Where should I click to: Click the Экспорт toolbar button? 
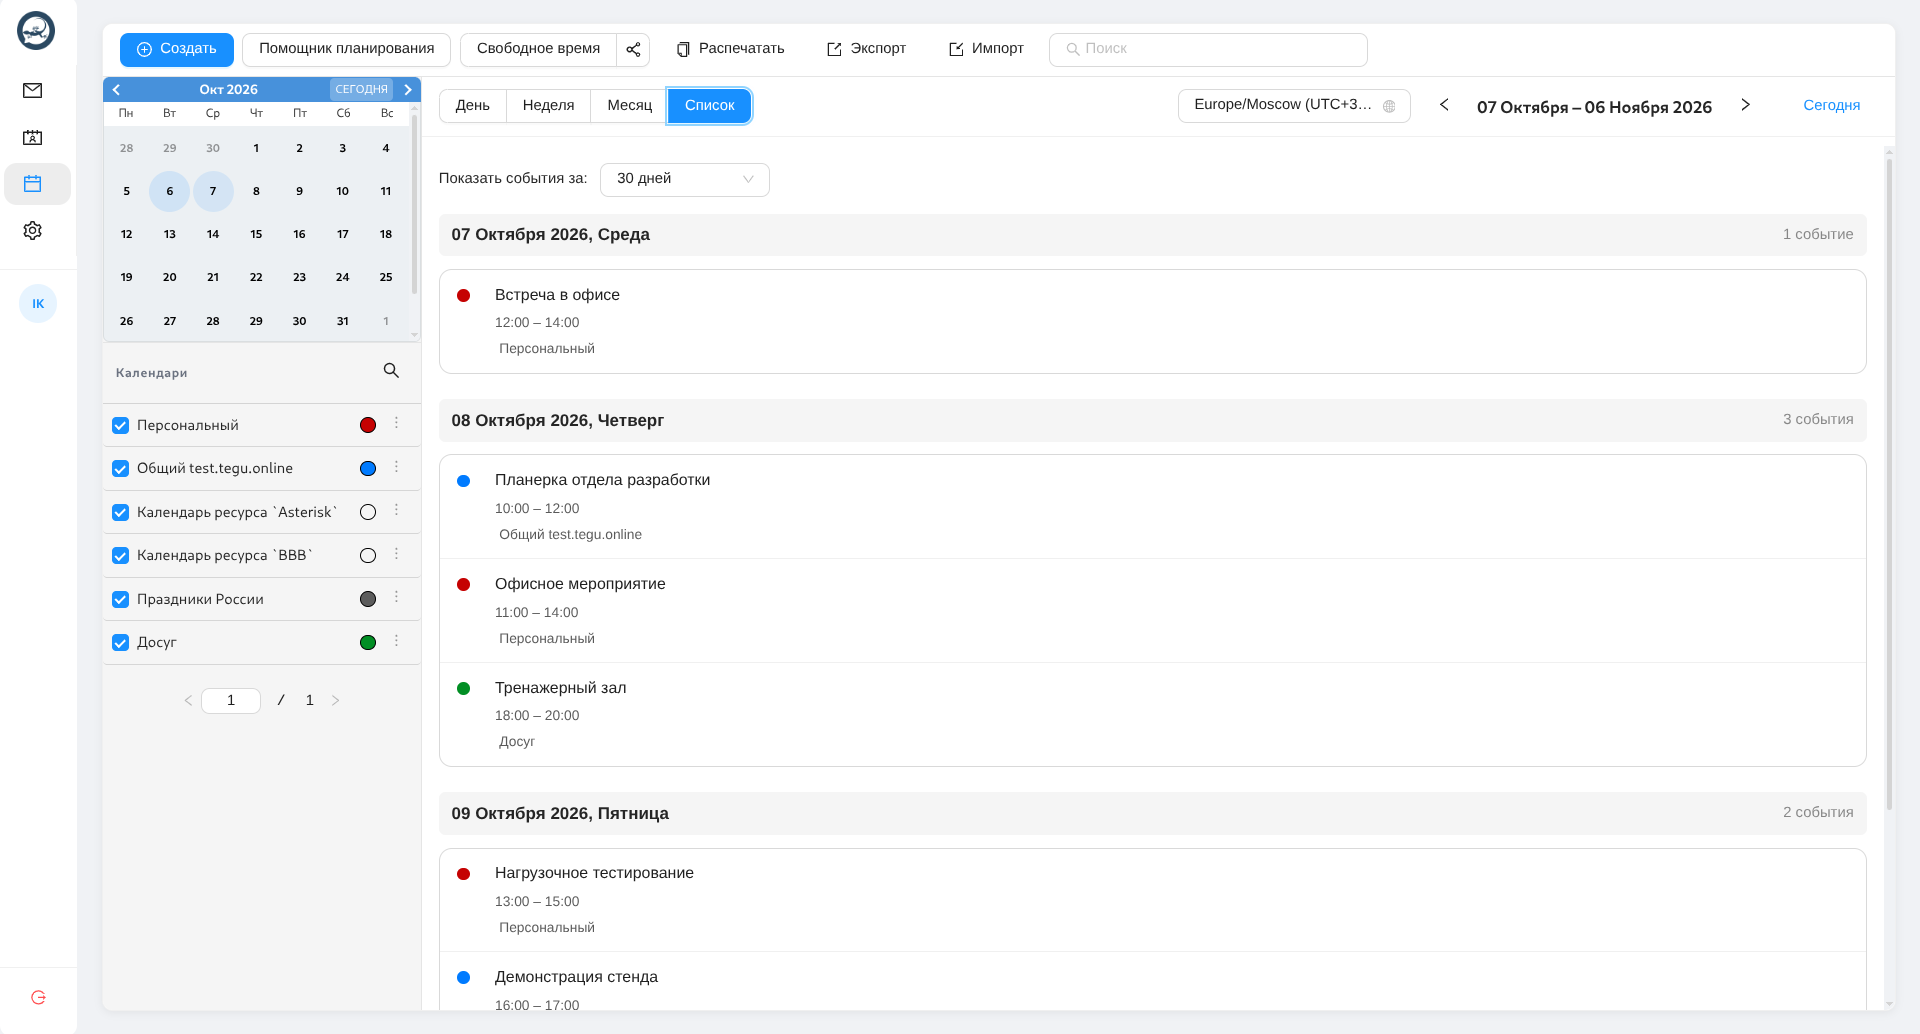867,49
